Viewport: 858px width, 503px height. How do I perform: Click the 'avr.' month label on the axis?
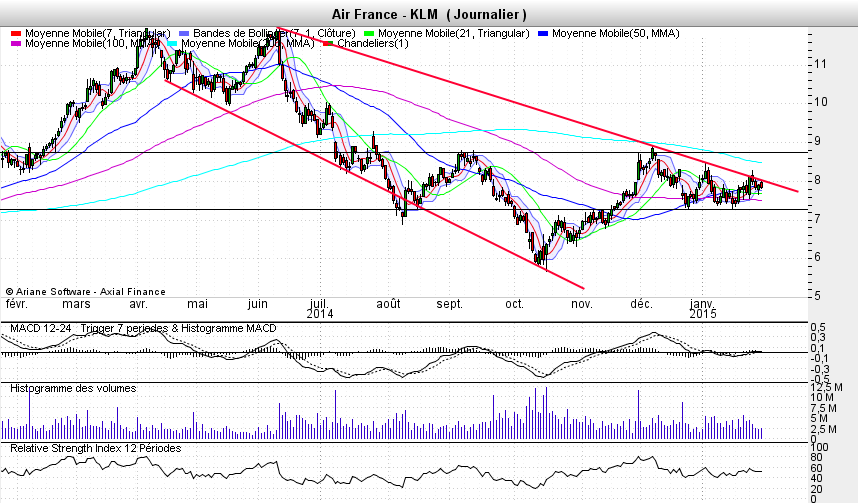[x=138, y=304]
